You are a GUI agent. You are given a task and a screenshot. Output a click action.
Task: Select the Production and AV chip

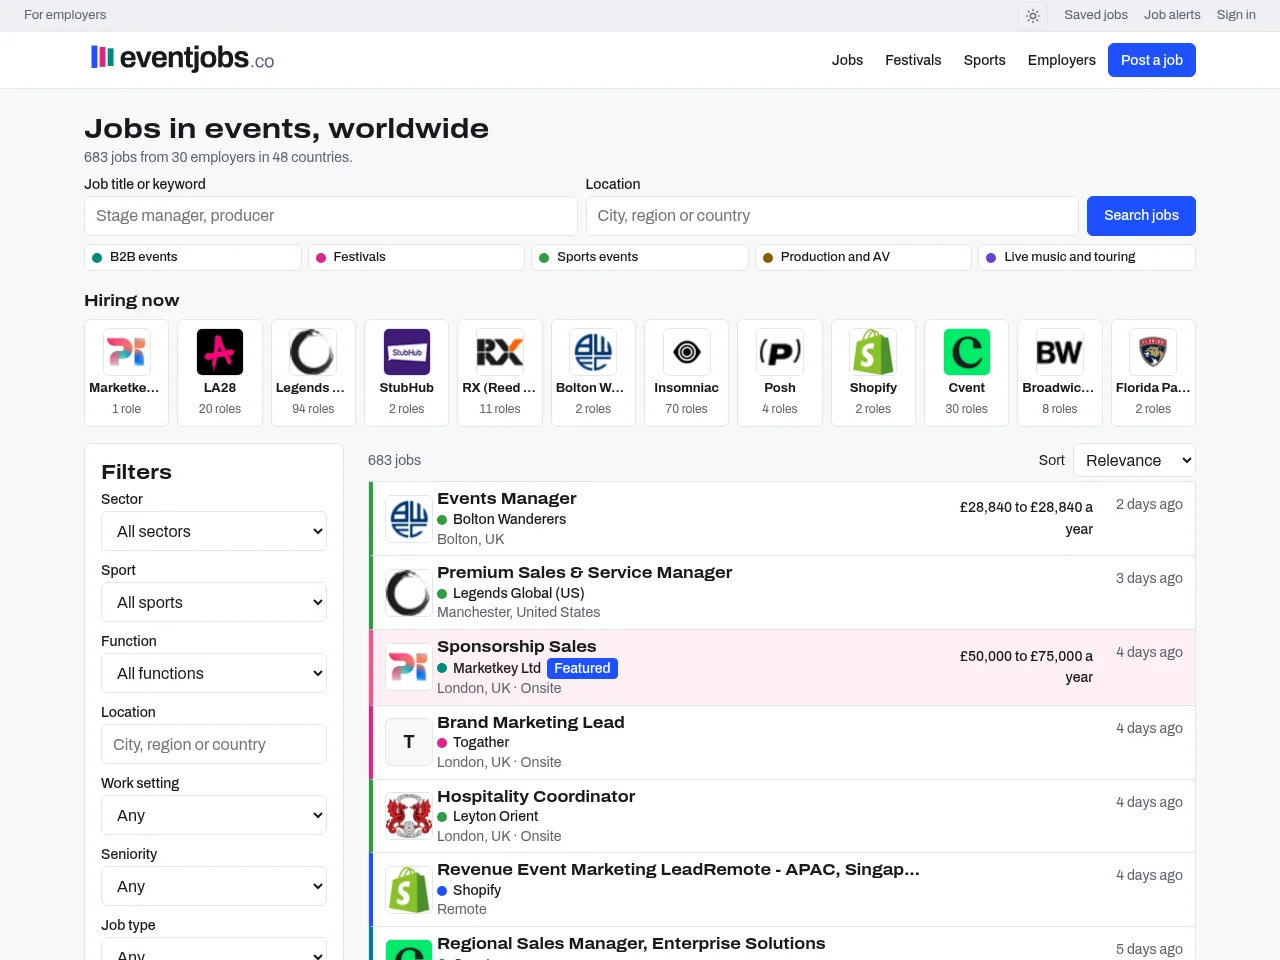pyautogui.click(x=863, y=257)
